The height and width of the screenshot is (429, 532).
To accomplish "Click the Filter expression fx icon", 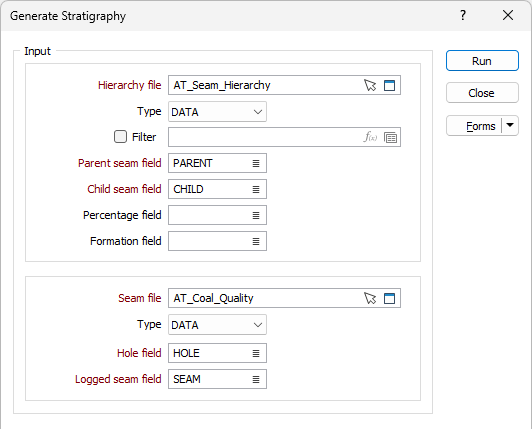I will click(x=370, y=137).
